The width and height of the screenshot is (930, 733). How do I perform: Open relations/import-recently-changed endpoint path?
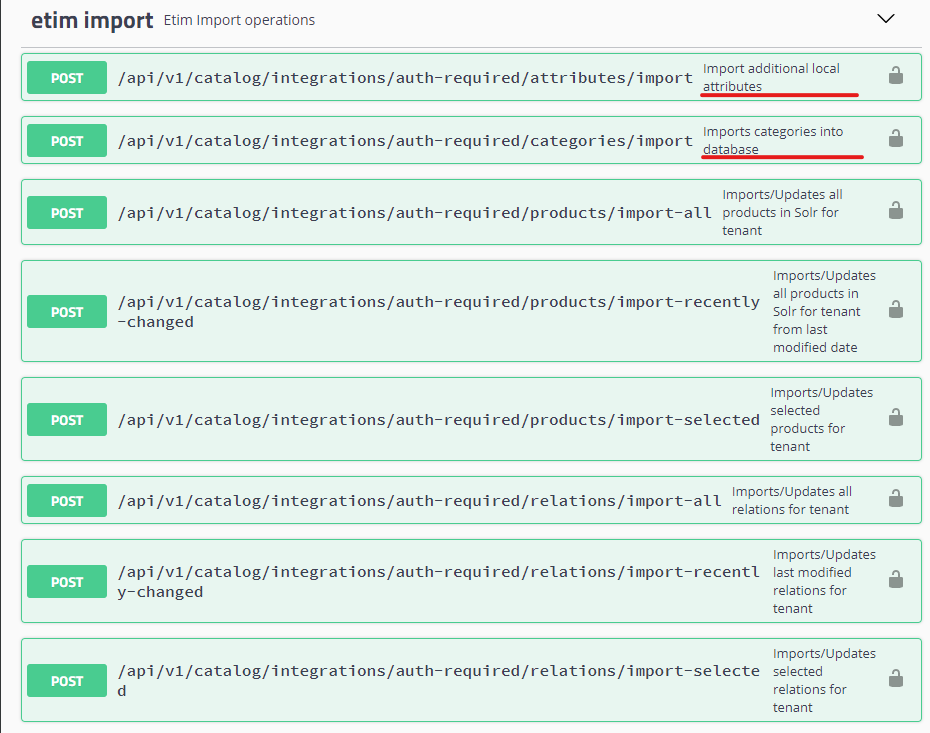click(x=439, y=582)
